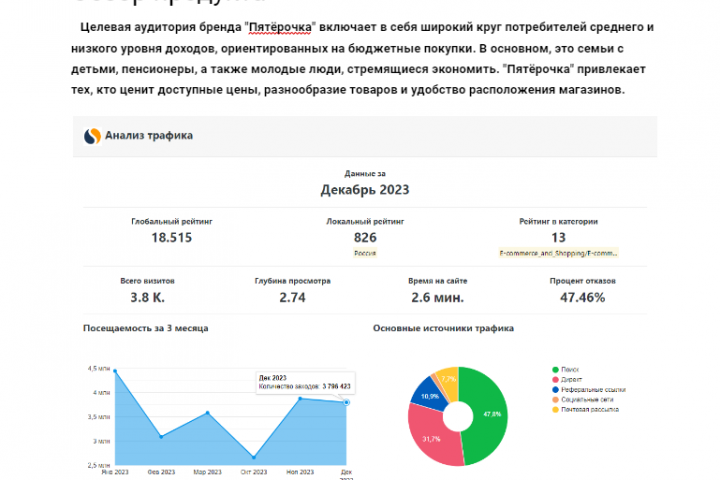Click the green 47,8% donut segment
The height and width of the screenshot is (480, 720).
click(x=490, y=414)
